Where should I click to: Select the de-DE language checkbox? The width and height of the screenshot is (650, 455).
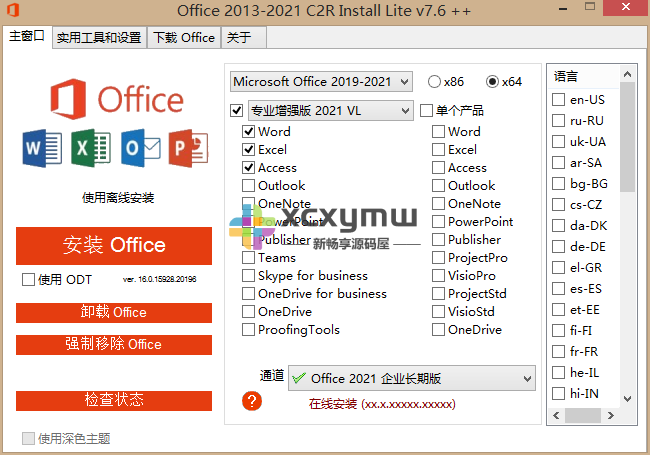(x=558, y=247)
